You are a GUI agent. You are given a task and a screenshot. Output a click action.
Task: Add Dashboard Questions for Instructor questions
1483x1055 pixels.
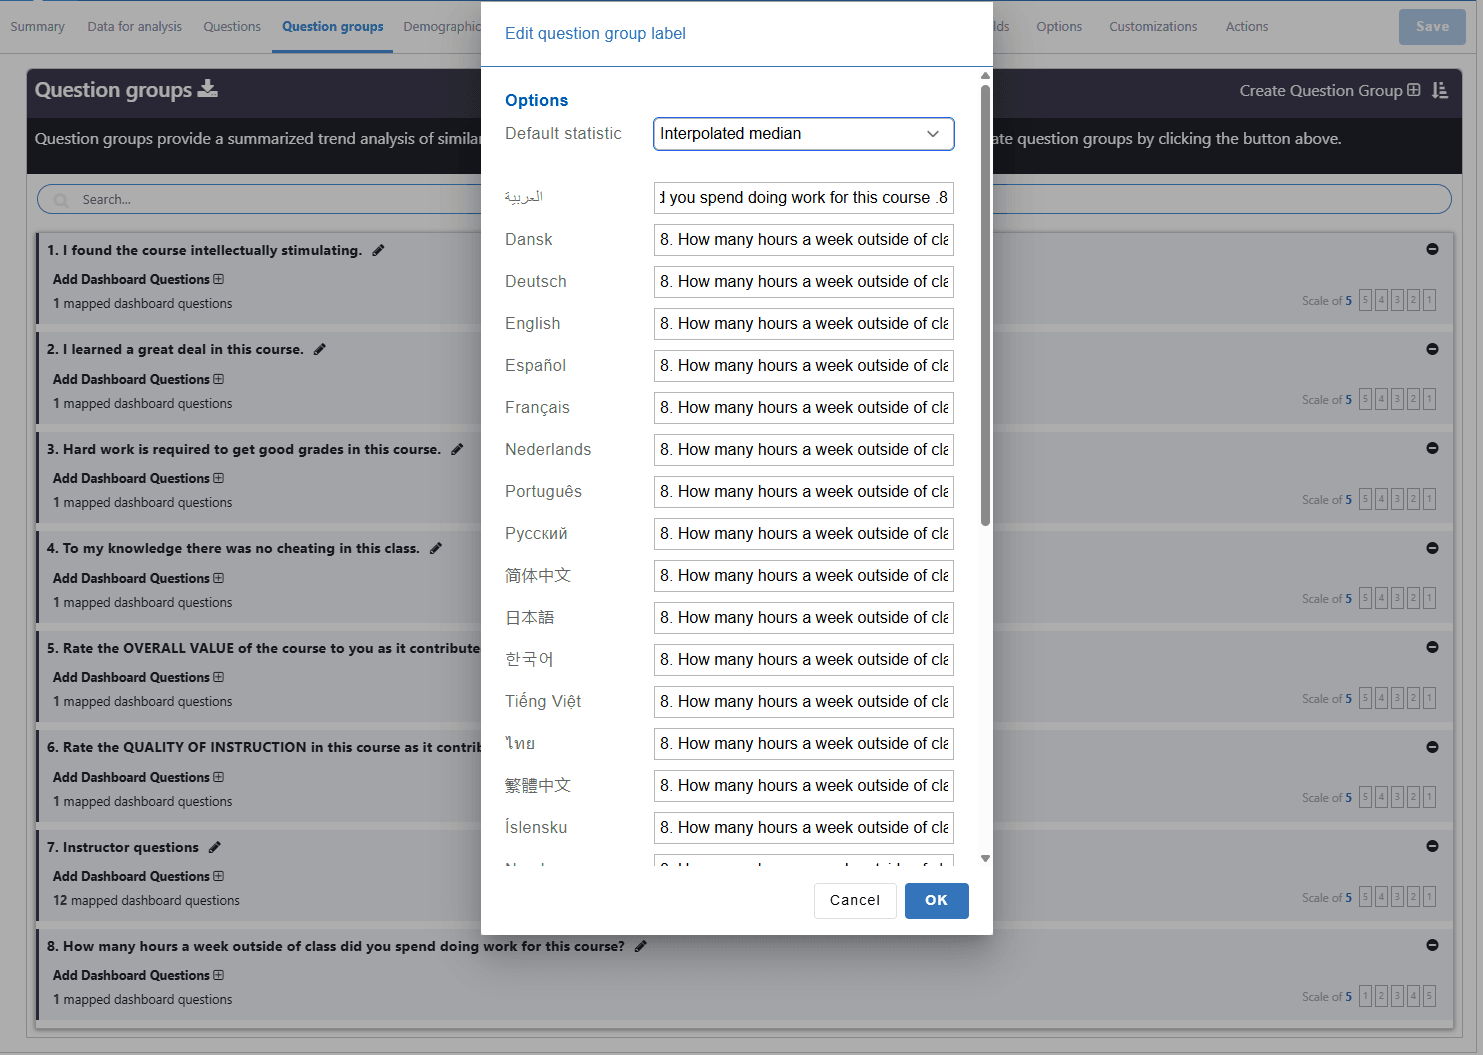138,876
